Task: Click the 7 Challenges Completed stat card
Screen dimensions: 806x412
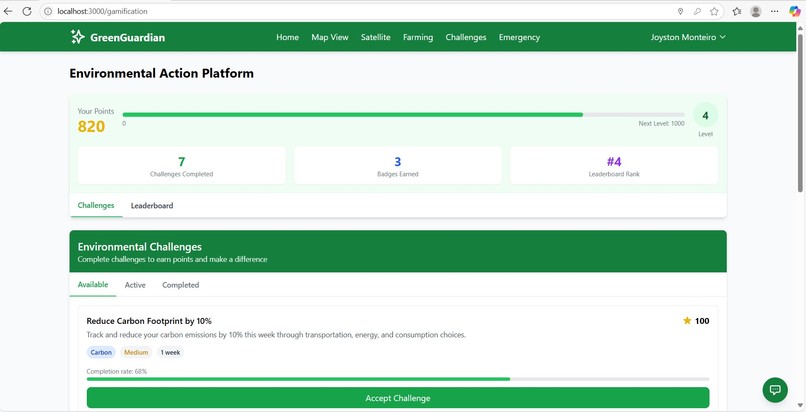Action: coord(181,165)
